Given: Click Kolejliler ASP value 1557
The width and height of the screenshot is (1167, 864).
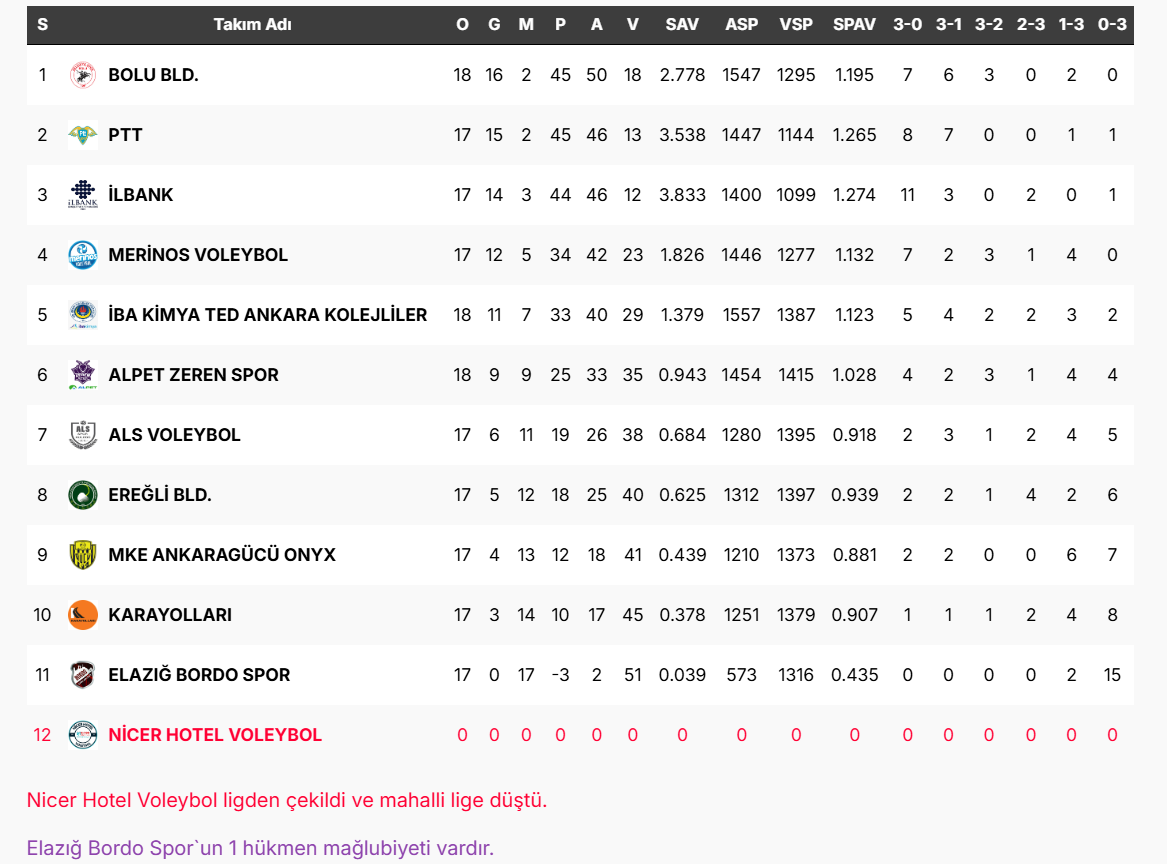Looking at the screenshot, I should pos(741,315).
